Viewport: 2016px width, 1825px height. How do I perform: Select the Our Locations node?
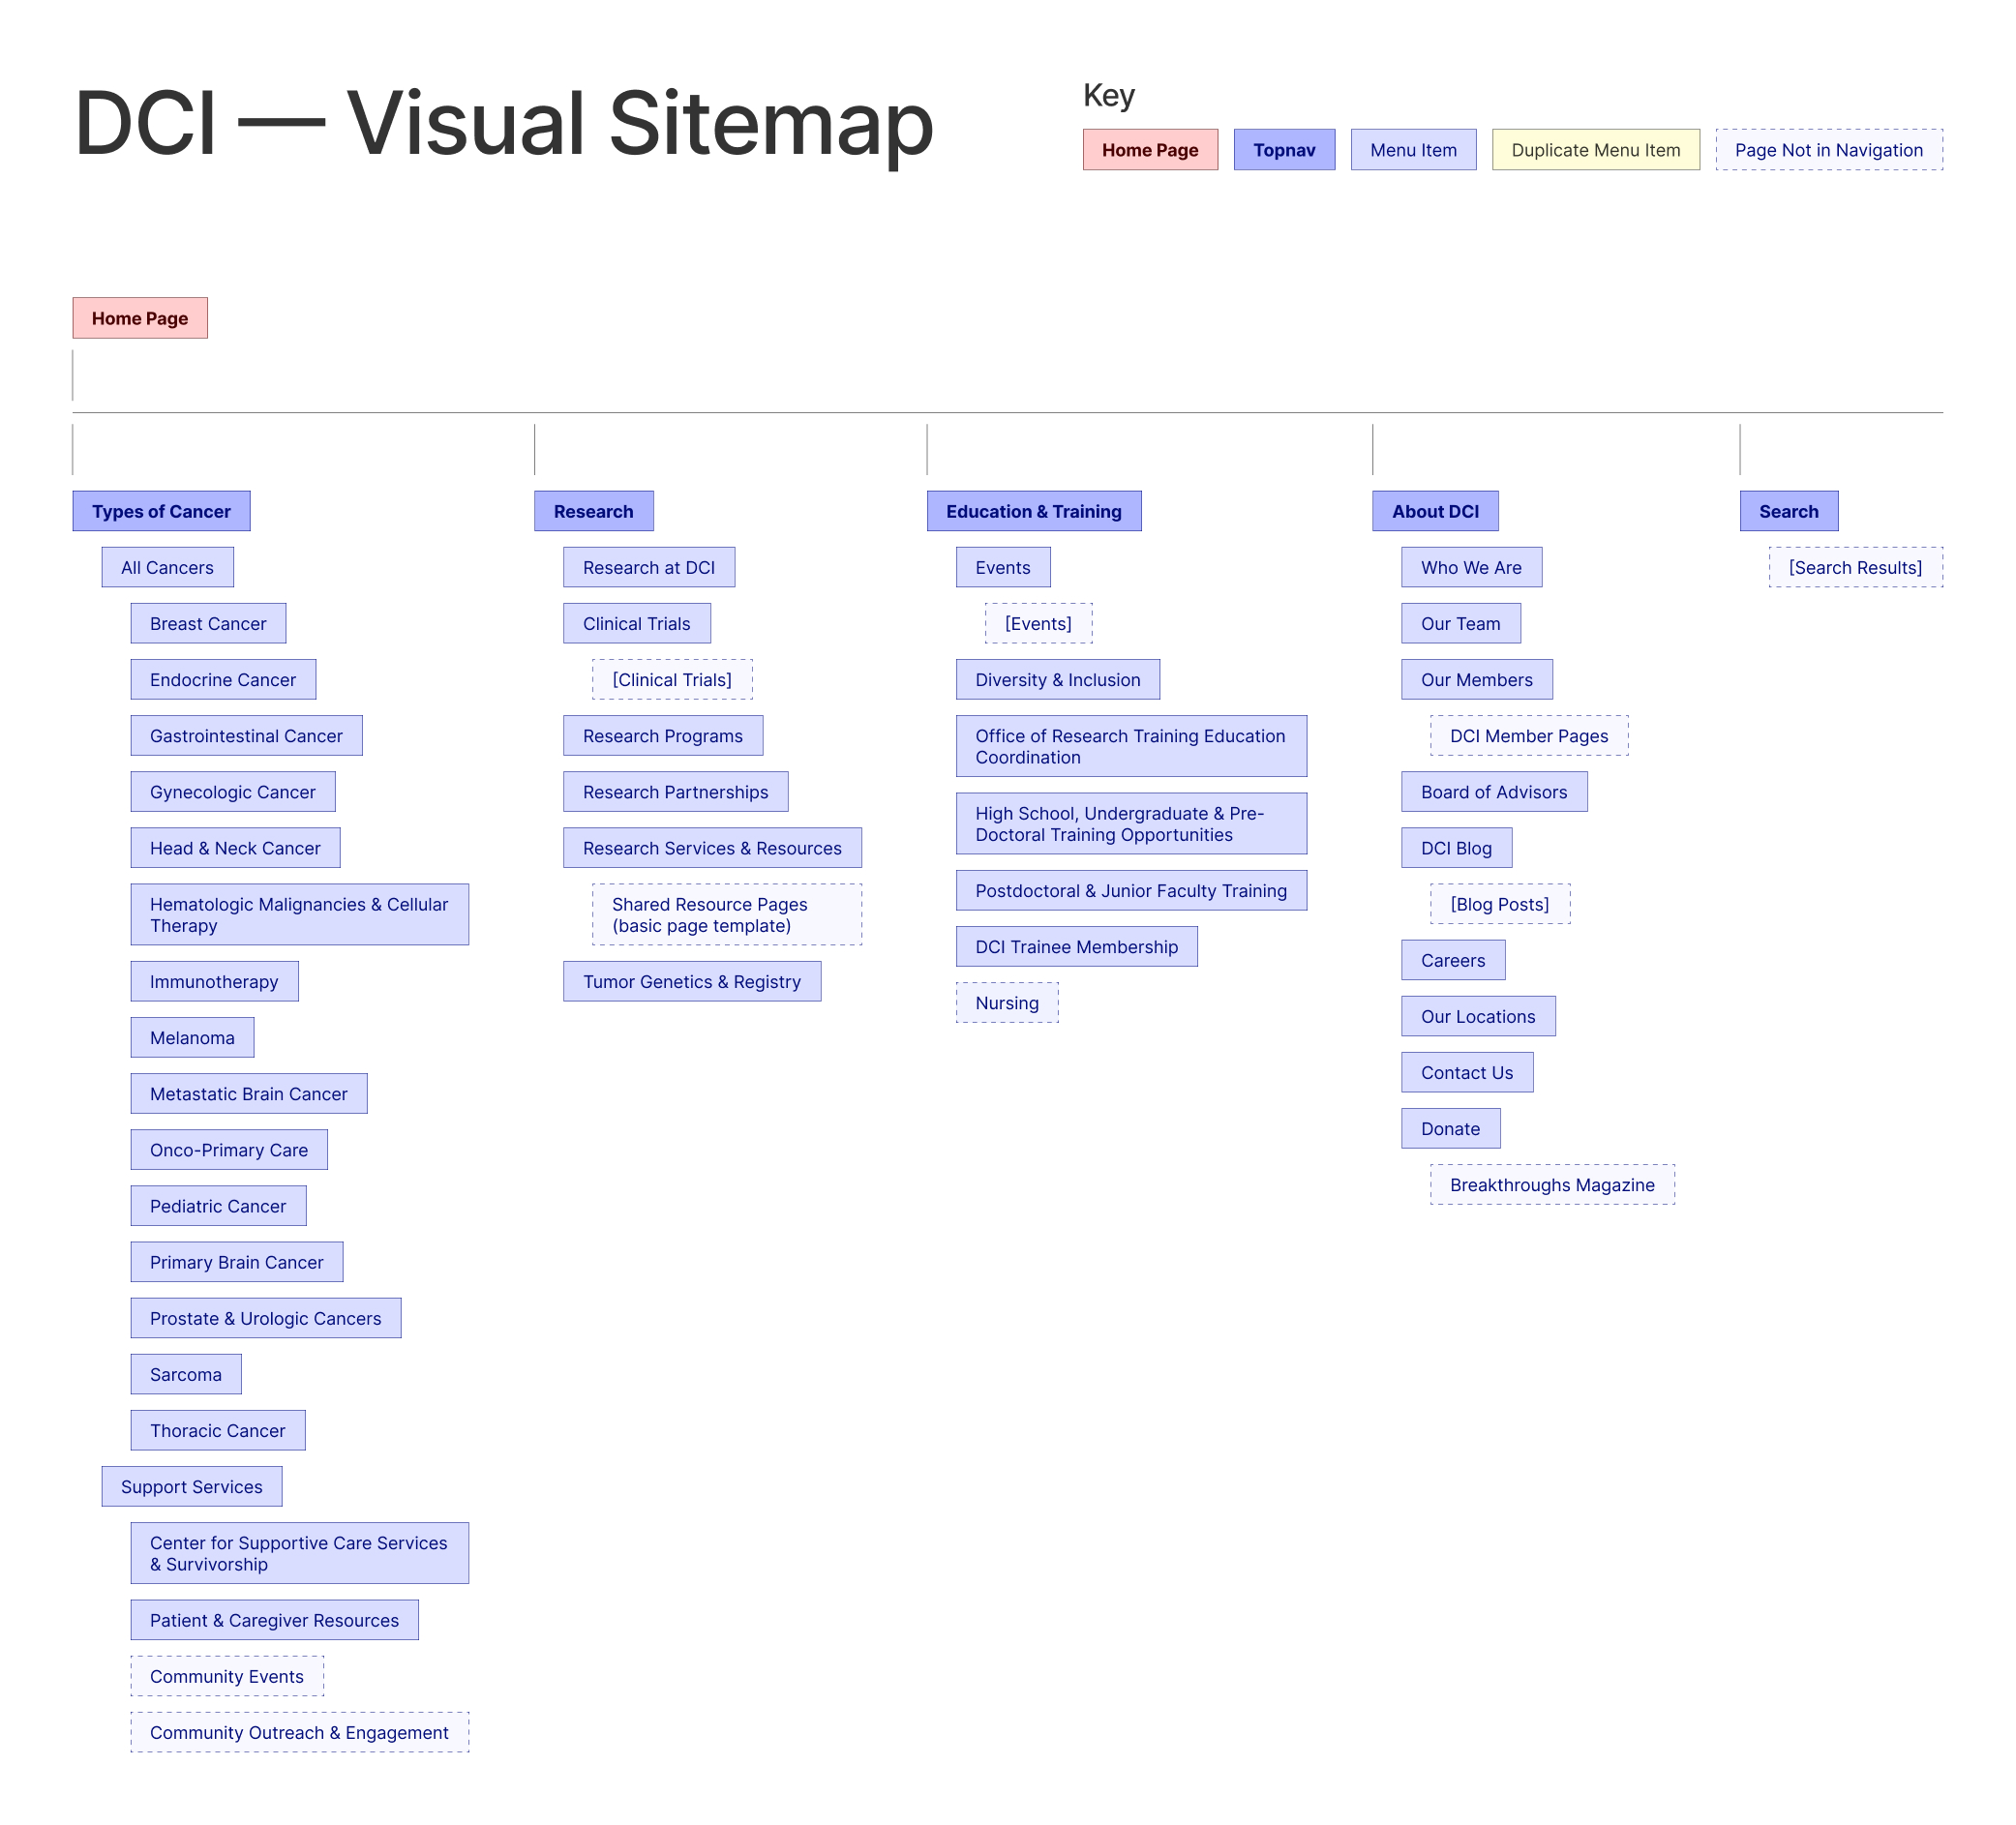pos(1478,1016)
